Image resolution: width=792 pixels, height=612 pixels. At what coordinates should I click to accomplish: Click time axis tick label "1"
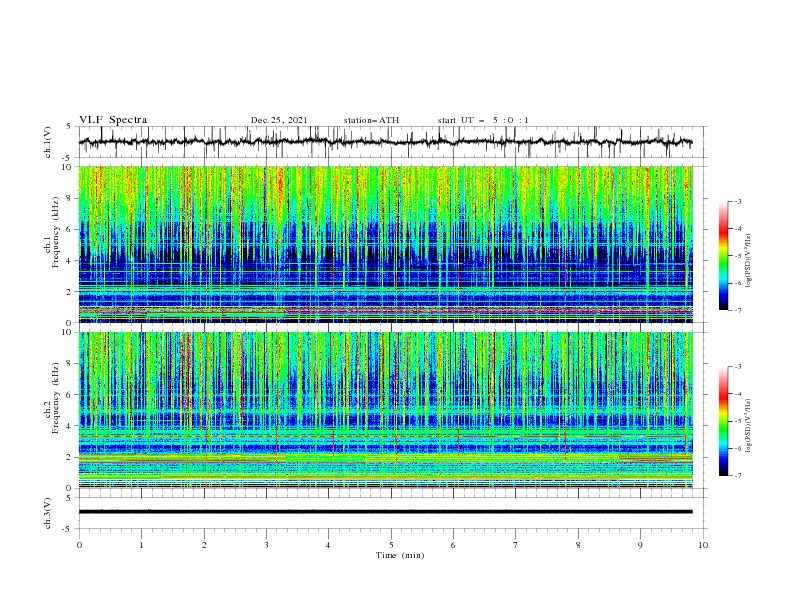pyautogui.click(x=141, y=545)
